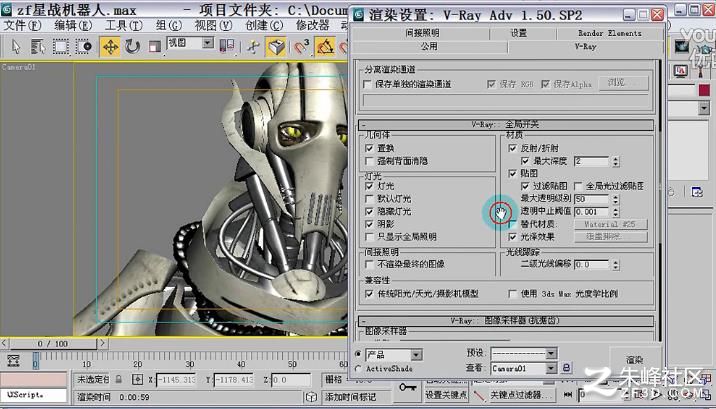The width and height of the screenshot is (716, 409).
Task: Click the 浏览 Browse button
Action: tap(623, 83)
